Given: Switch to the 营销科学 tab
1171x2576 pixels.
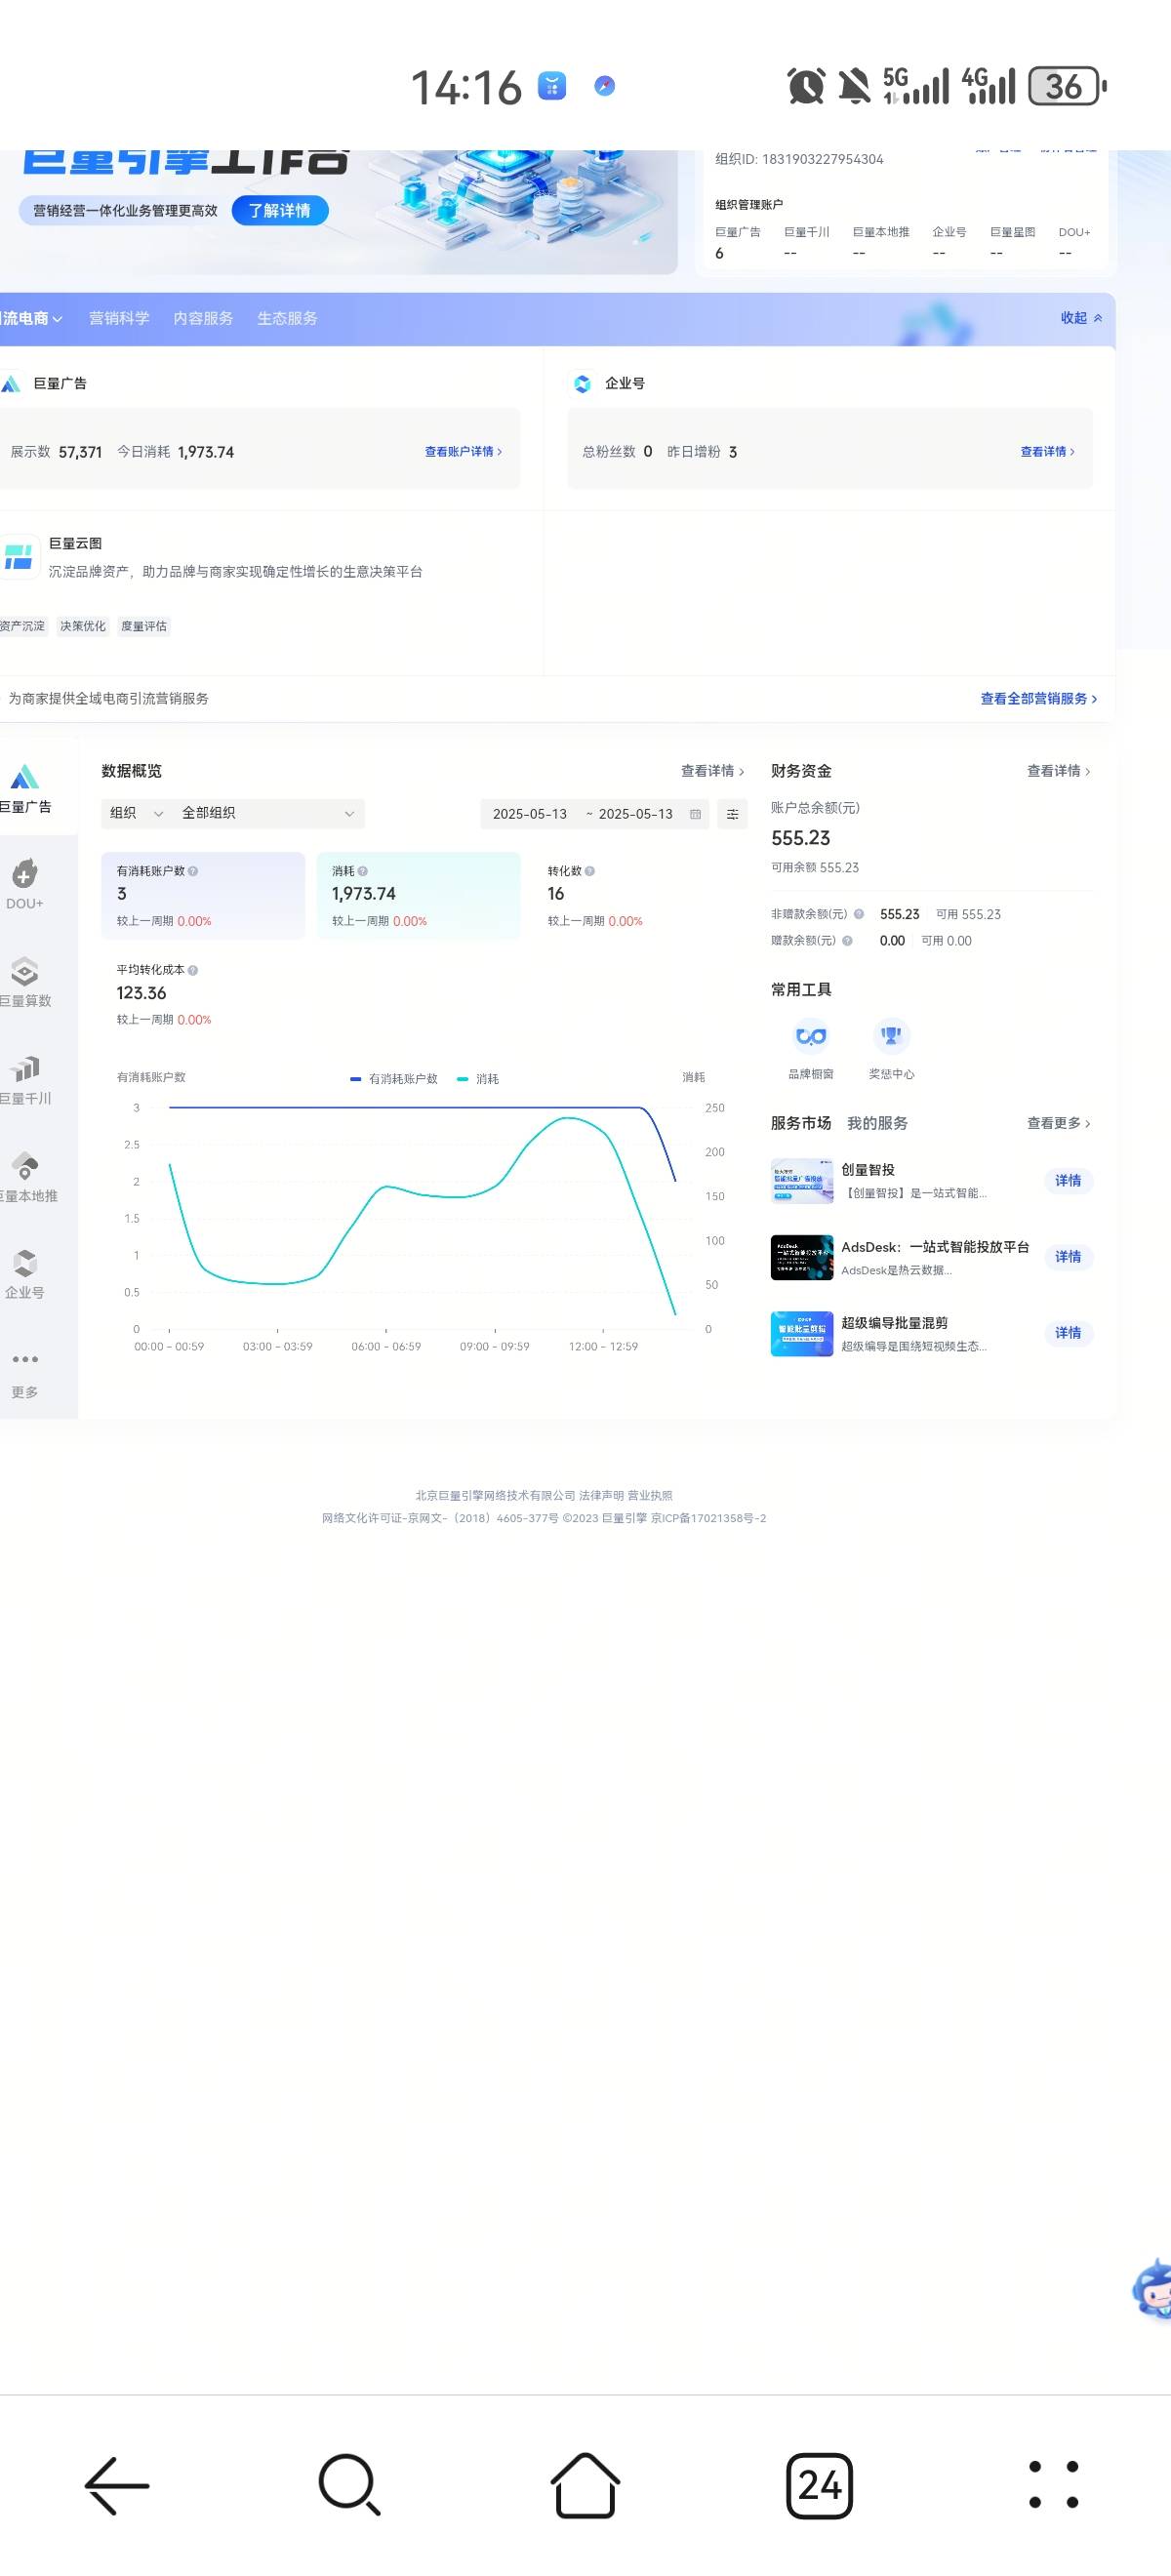Looking at the screenshot, I should (x=119, y=318).
